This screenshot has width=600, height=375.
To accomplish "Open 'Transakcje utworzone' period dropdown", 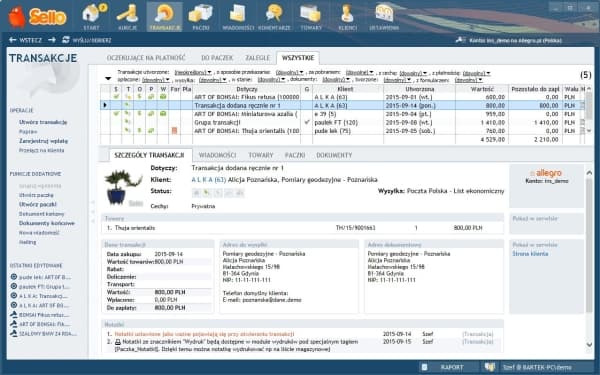I will coord(193,73).
